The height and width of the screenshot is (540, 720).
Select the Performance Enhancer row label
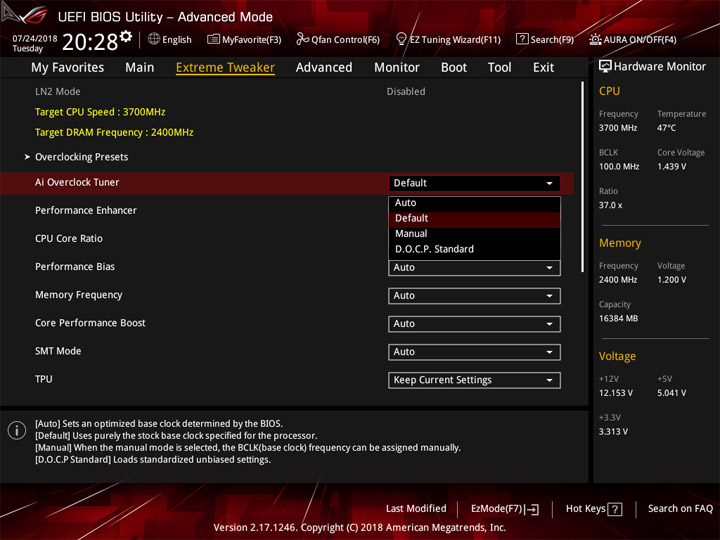[86, 210]
